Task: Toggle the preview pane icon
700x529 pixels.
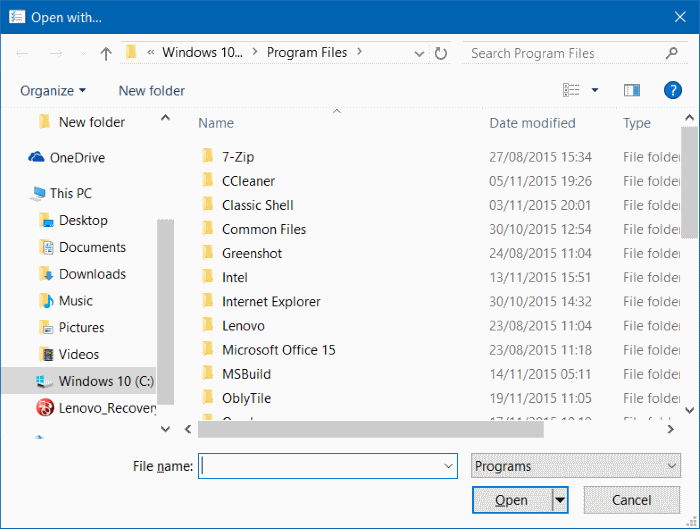Action: click(631, 91)
